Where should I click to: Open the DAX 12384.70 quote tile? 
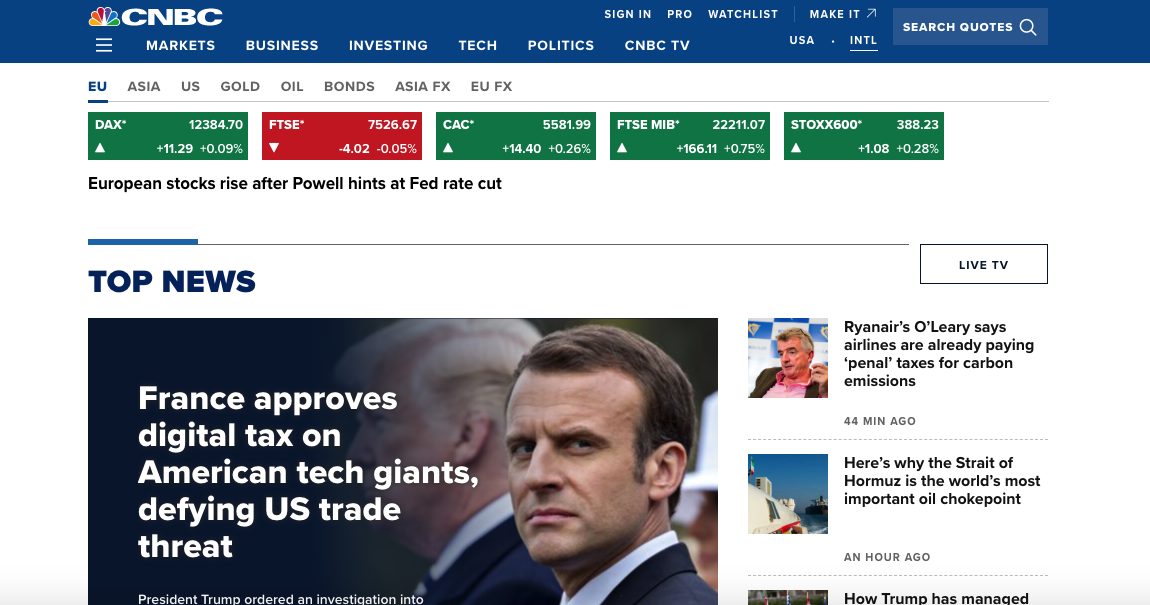pyautogui.click(x=168, y=136)
